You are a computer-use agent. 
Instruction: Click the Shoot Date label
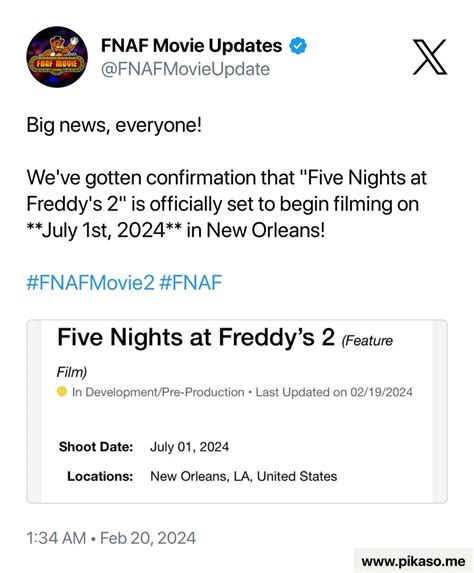pyautogui.click(x=96, y=447)
